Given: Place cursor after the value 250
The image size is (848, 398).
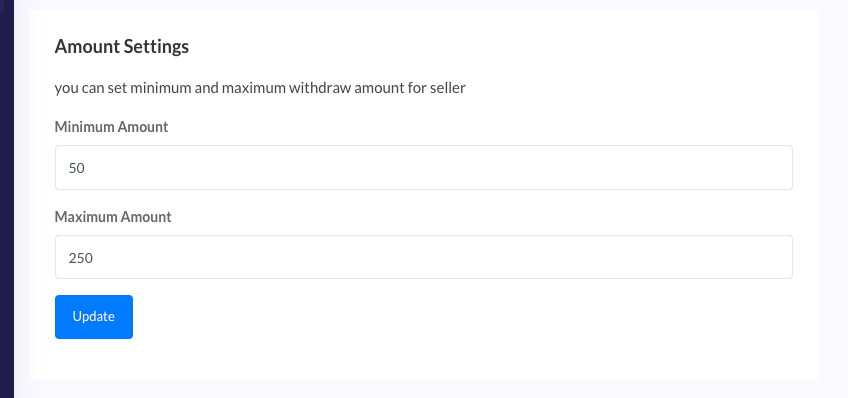Looking at the screenshot, I should click(x=95, y=258).
